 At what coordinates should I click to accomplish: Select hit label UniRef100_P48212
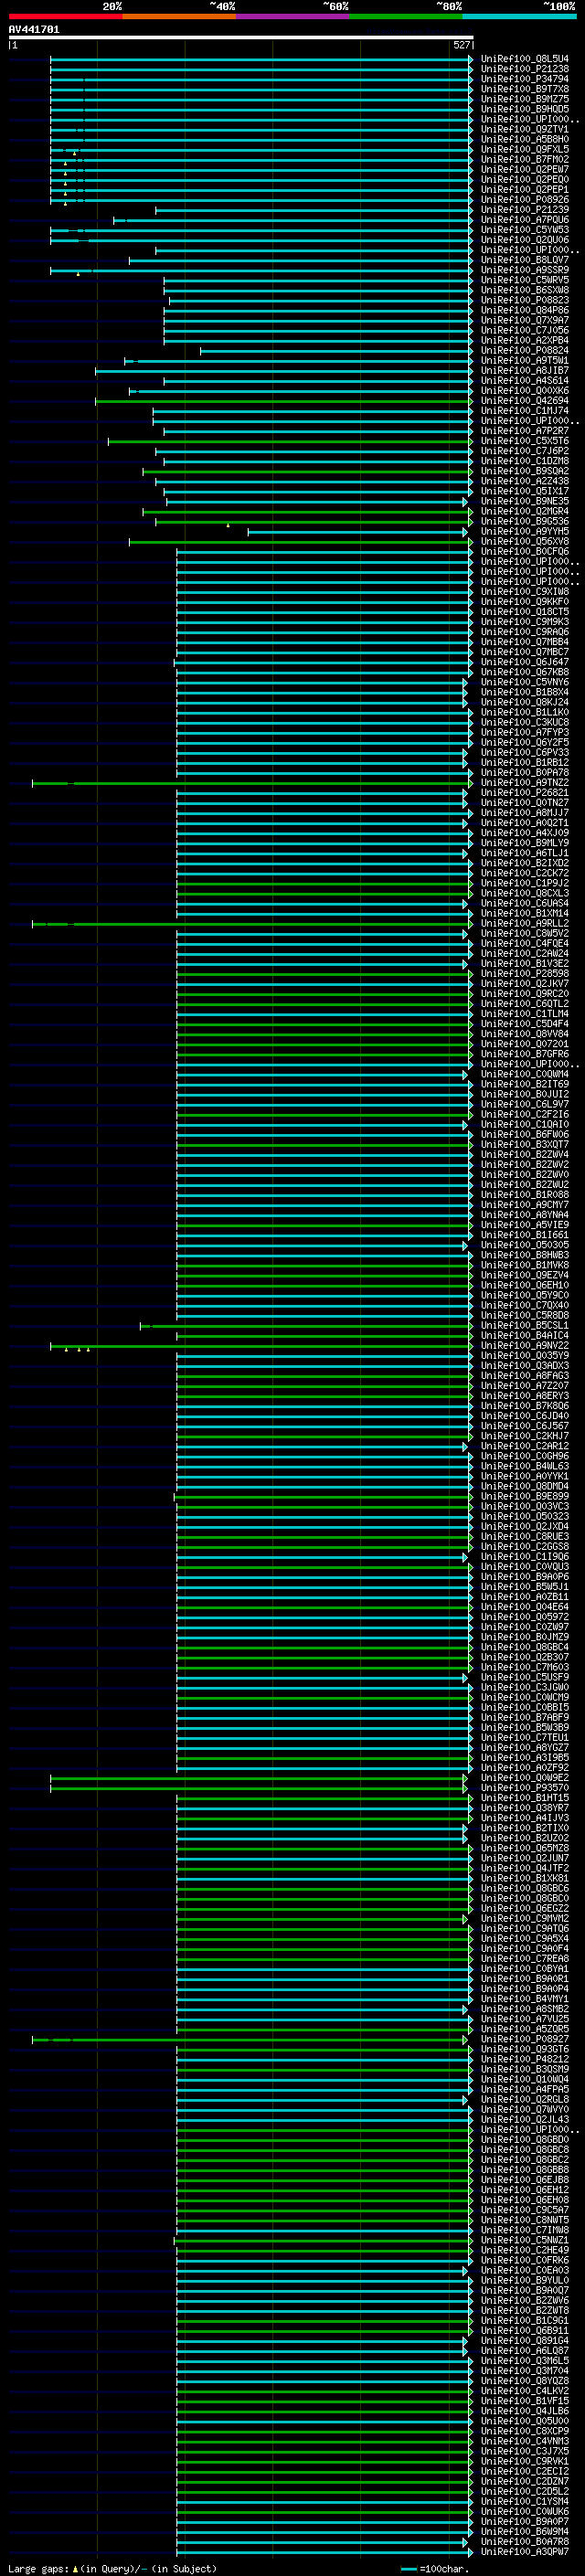point(525,2060)
